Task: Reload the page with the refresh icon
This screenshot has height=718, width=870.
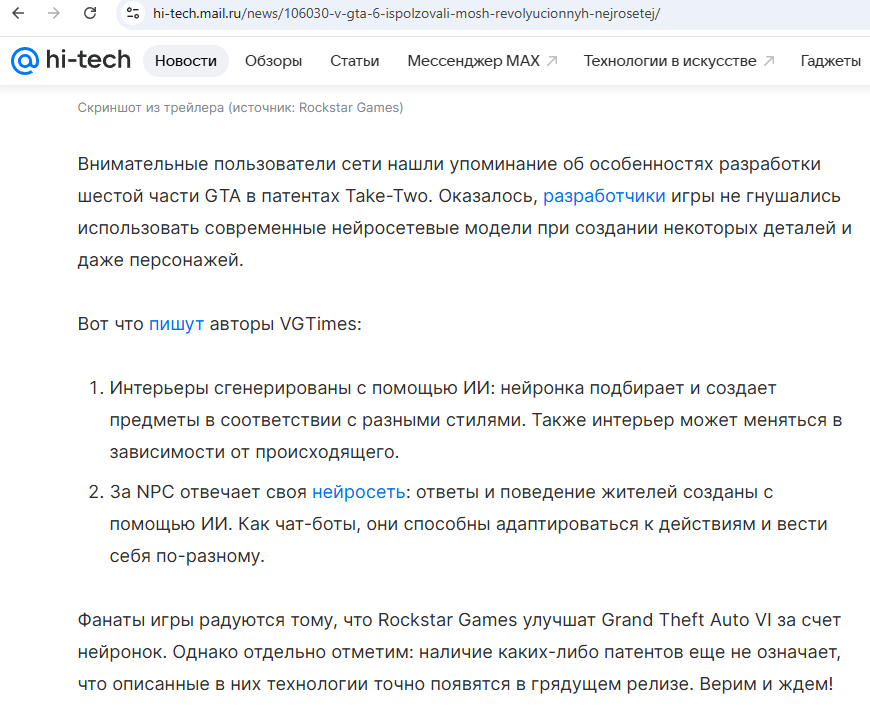Action: pos(90,13)
